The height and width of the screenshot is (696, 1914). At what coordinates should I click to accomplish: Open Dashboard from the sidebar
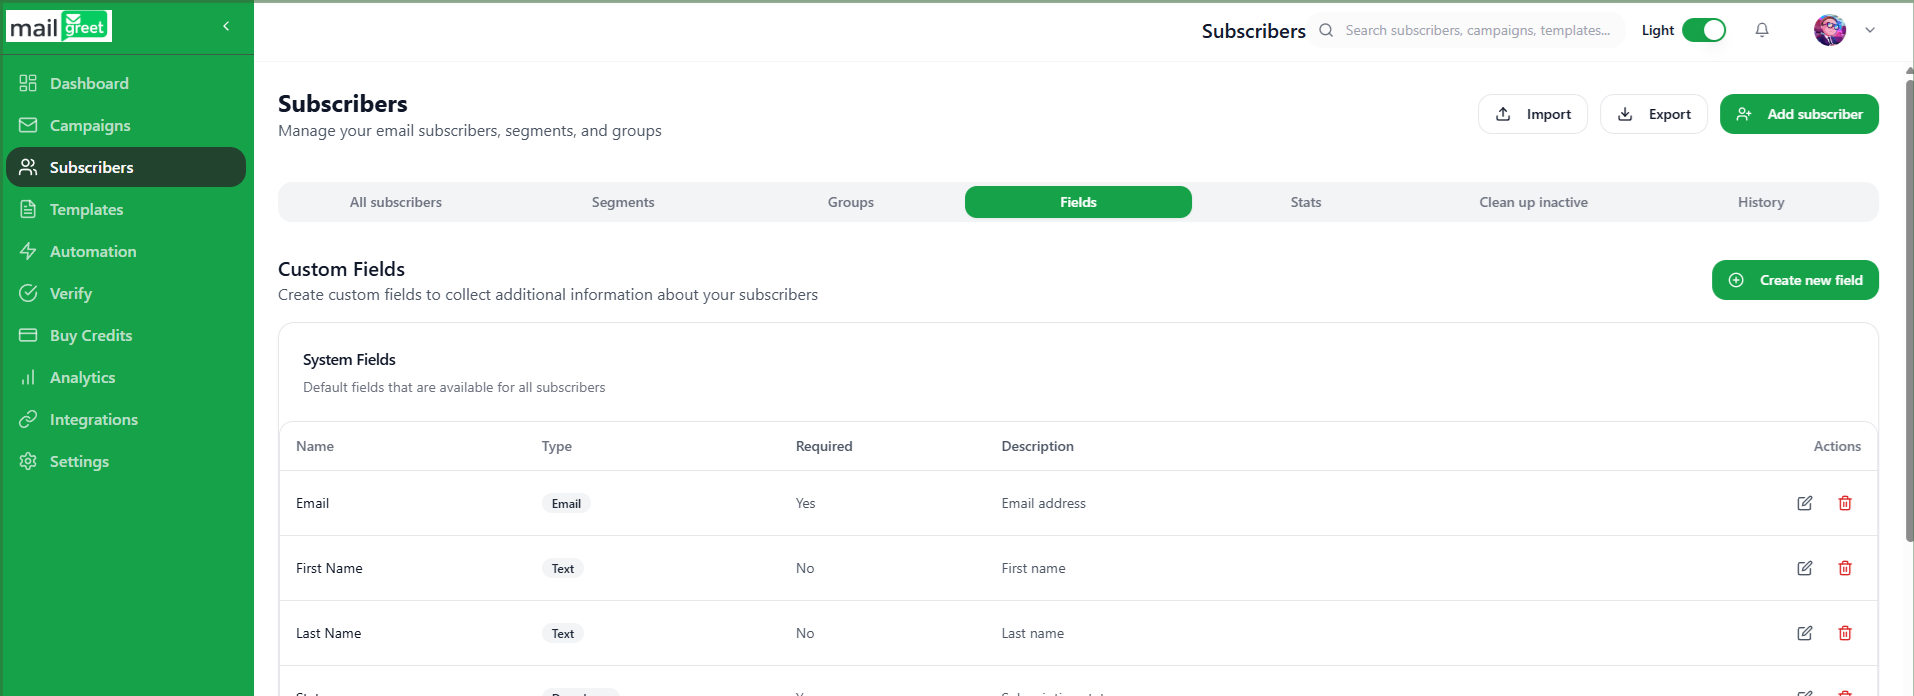pos(126,83)
